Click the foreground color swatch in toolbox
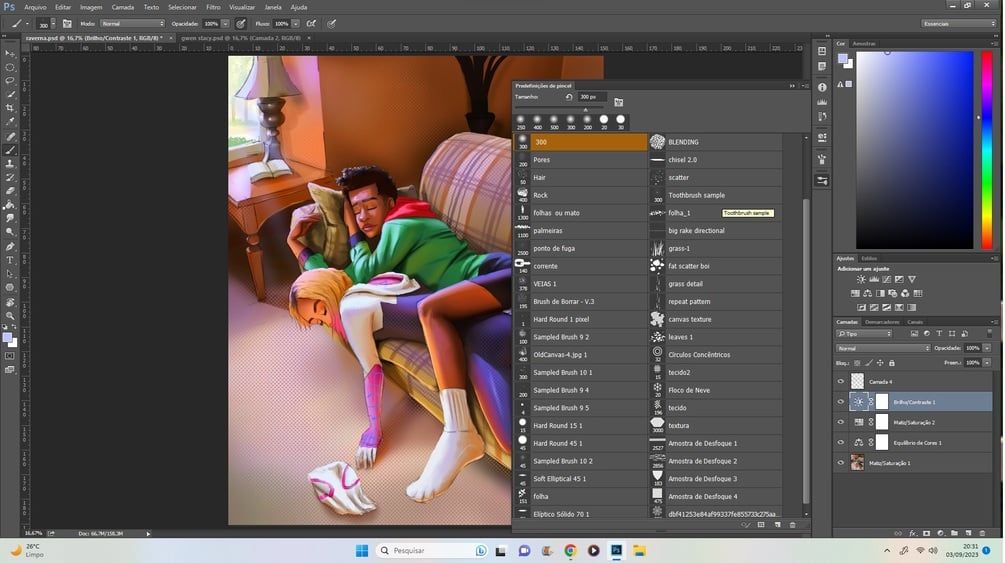This screenshot has width=1005, height=563. (6, 338)
